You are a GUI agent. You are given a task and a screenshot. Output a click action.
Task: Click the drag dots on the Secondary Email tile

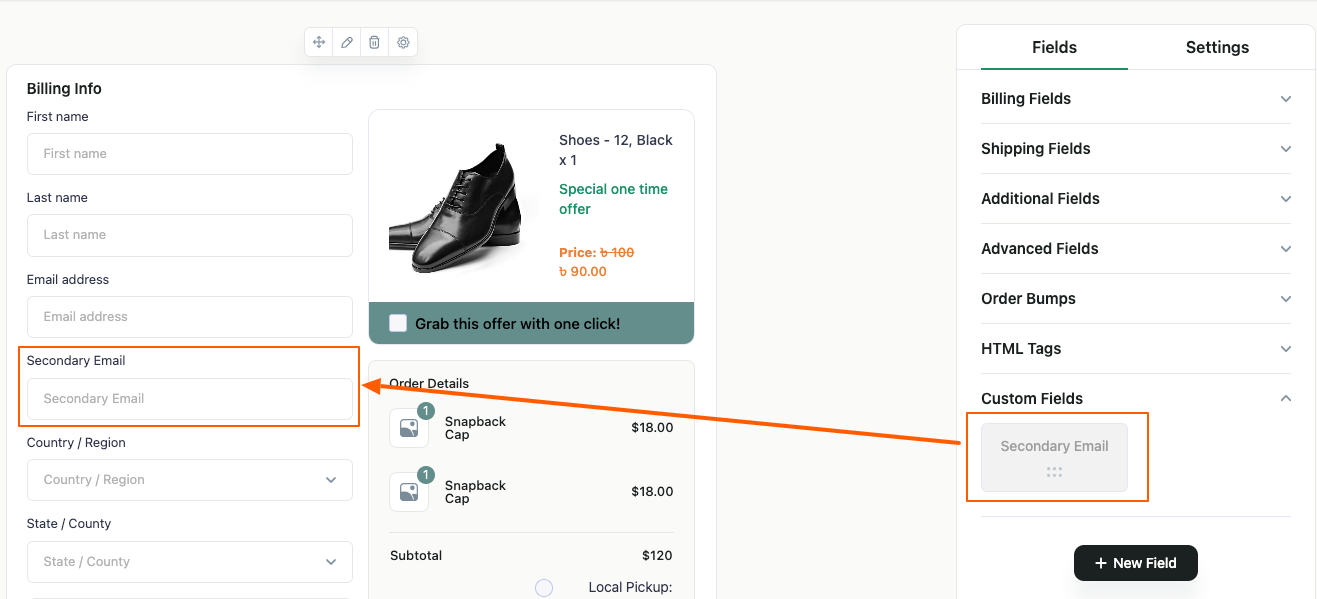tap(1054, 472)
